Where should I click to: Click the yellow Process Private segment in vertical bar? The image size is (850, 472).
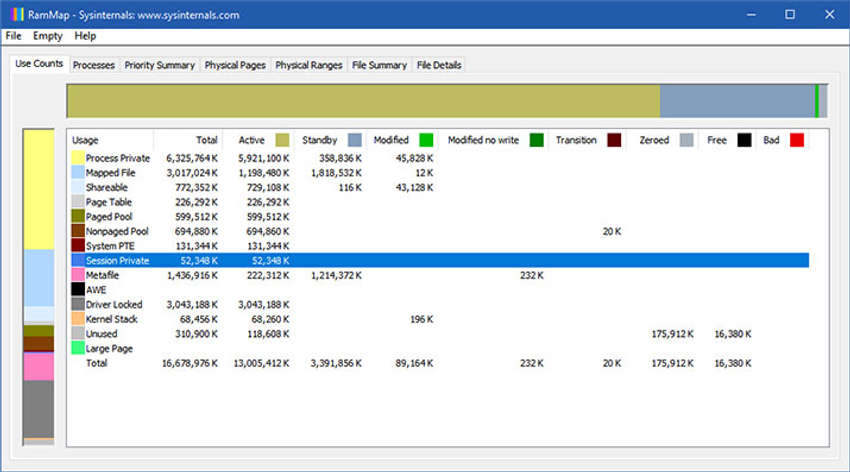tap(38, 190)
